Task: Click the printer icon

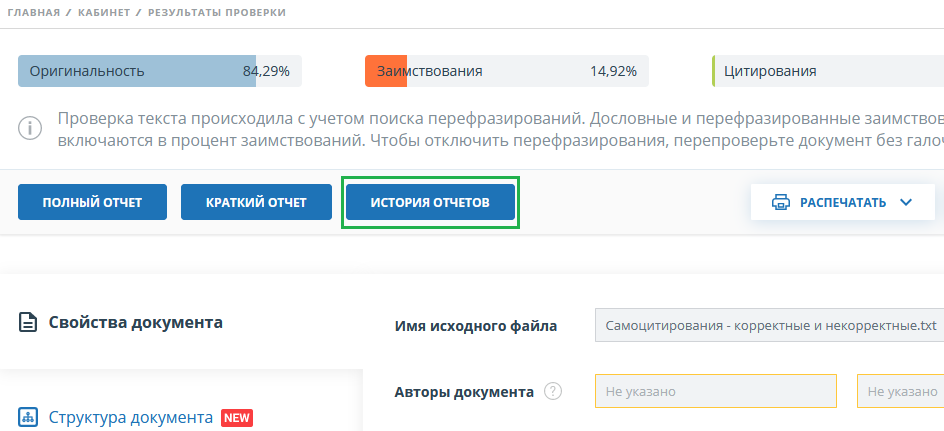Action: coord(781,202)
